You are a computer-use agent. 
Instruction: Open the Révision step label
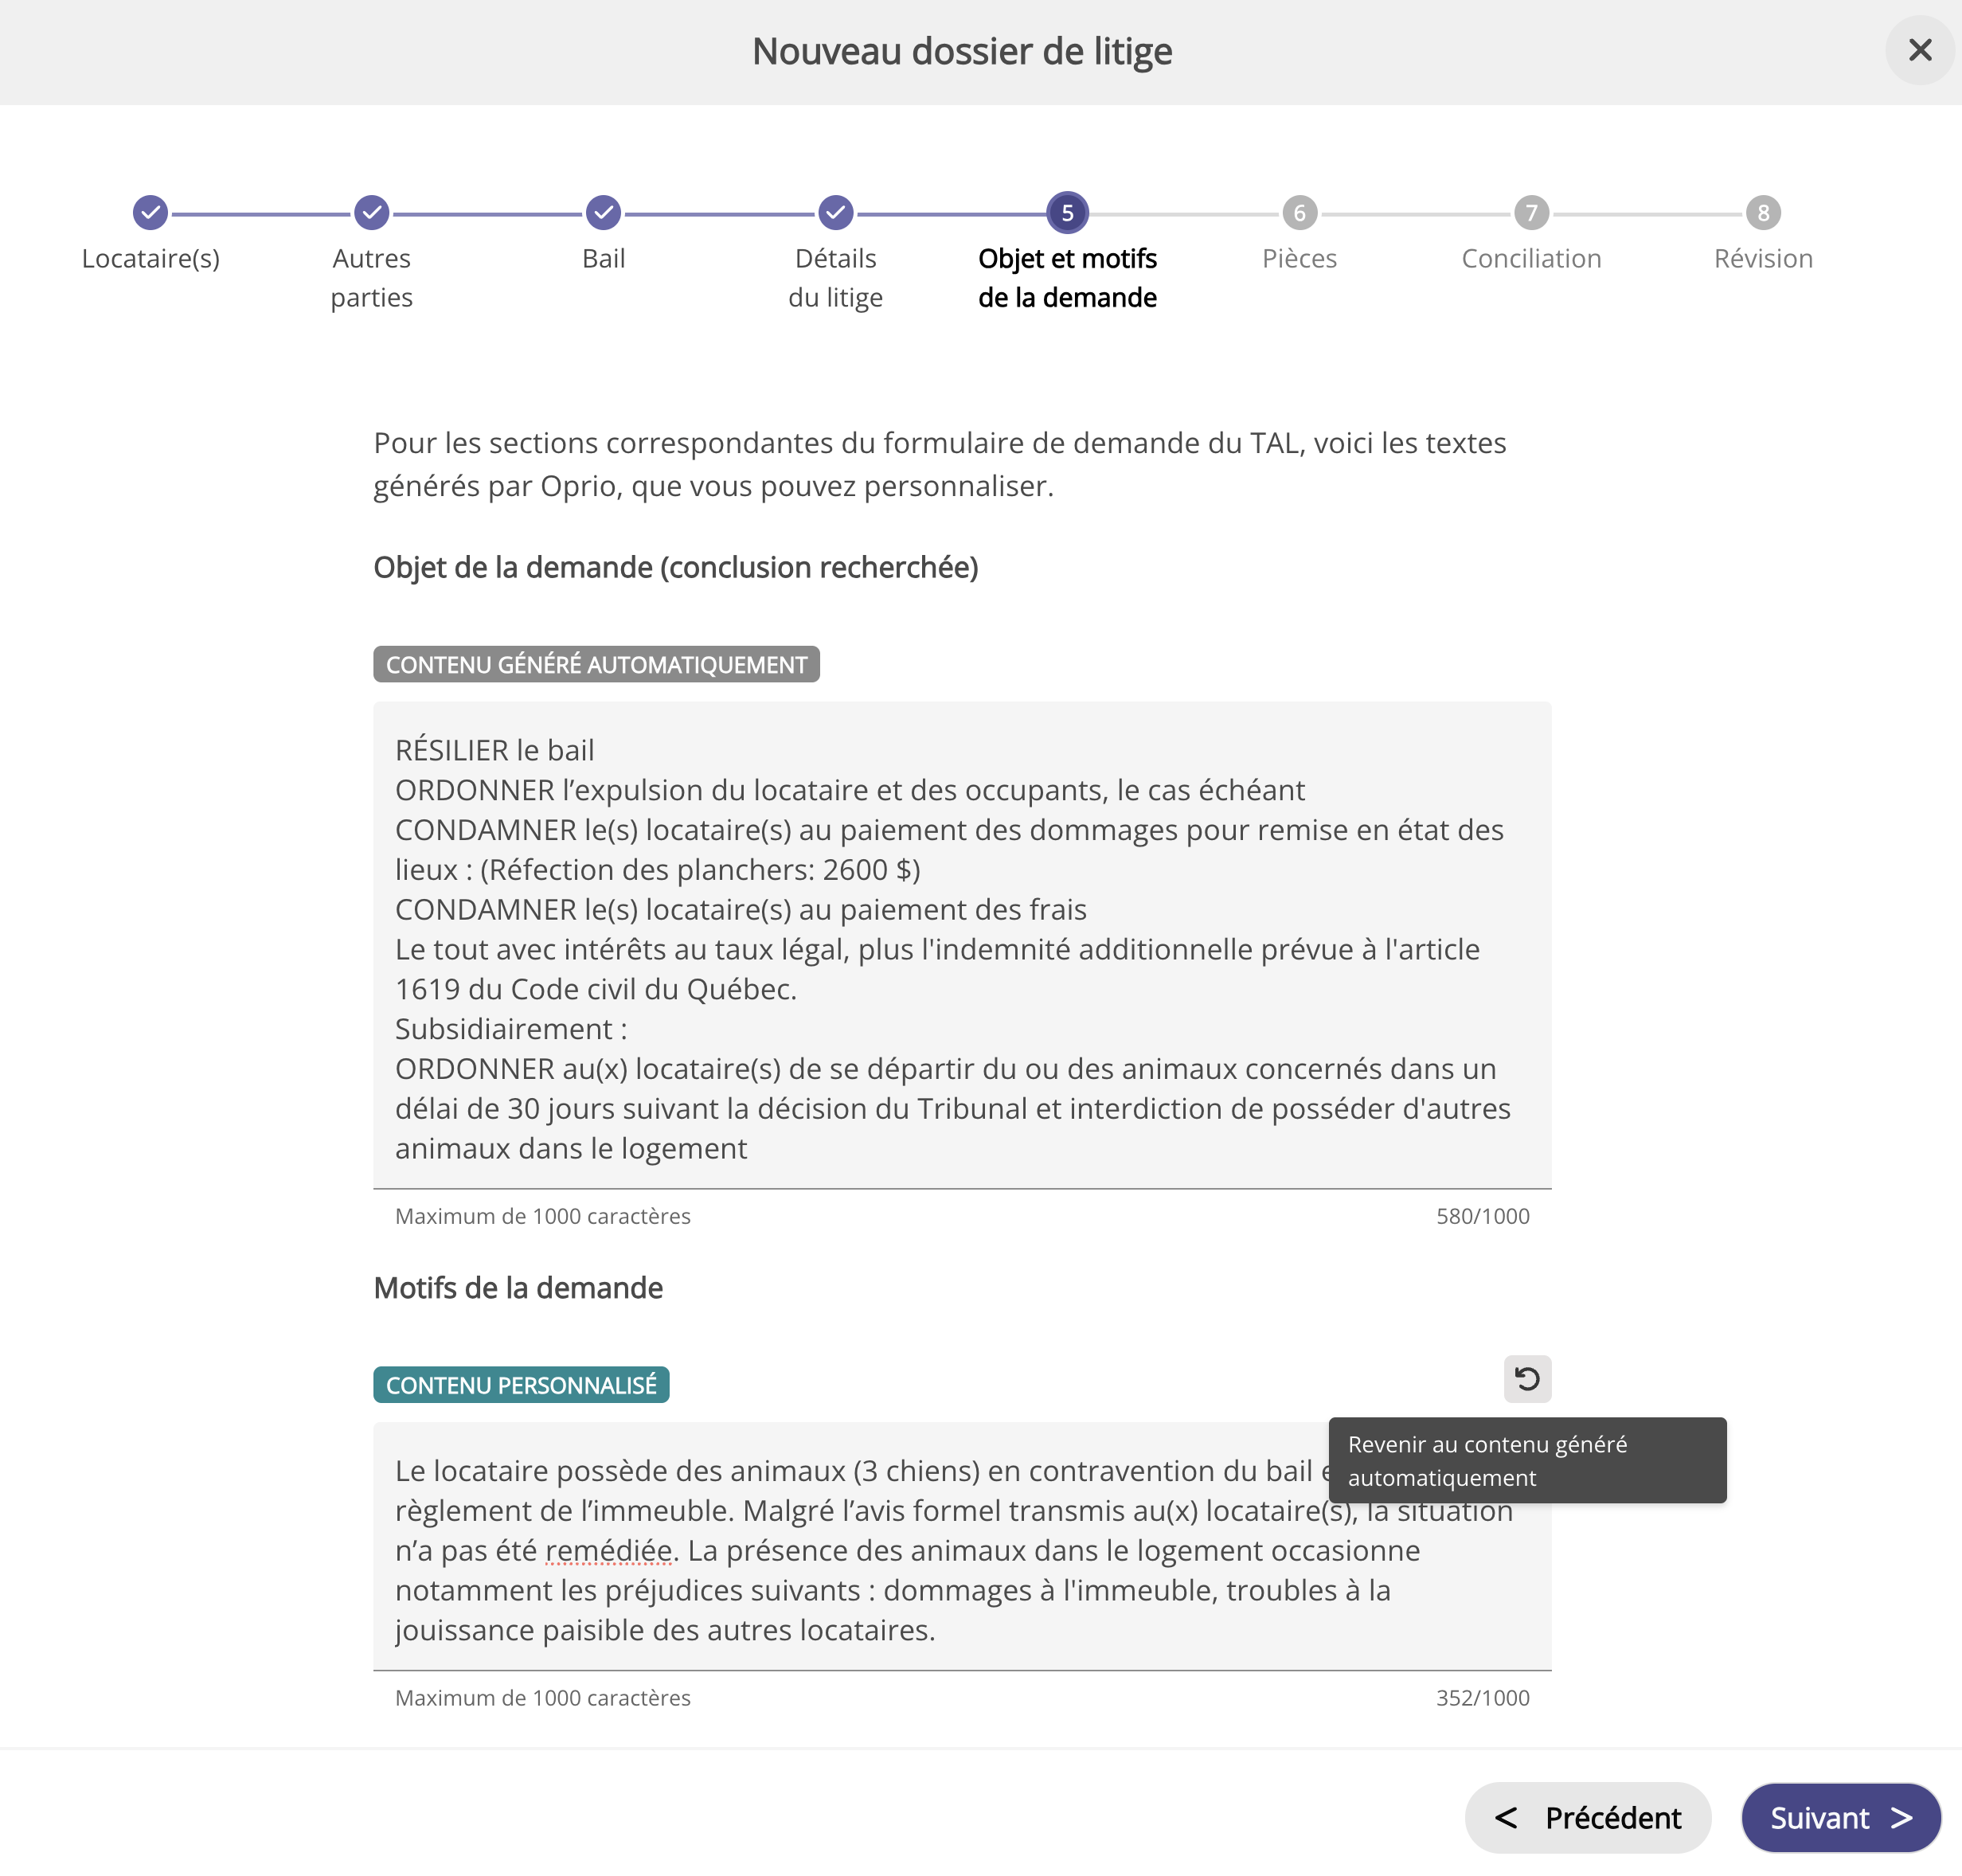click(1763, 259)
